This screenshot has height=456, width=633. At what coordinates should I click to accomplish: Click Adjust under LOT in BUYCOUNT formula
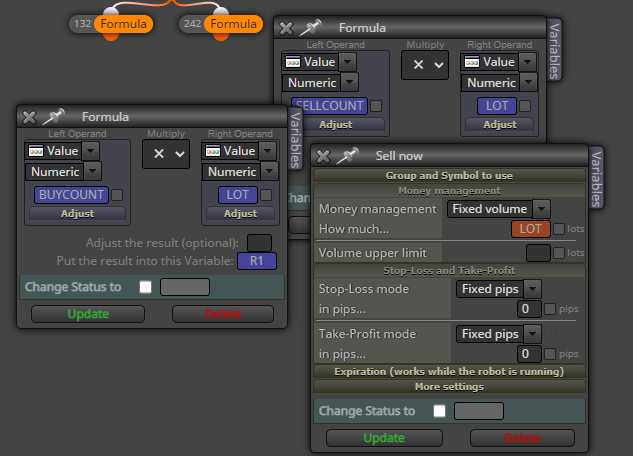point(241,213)
